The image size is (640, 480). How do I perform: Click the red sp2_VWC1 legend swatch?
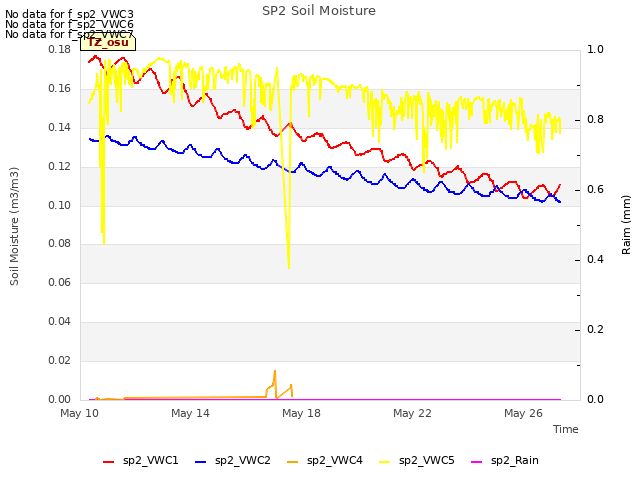[x=109, y=462]
